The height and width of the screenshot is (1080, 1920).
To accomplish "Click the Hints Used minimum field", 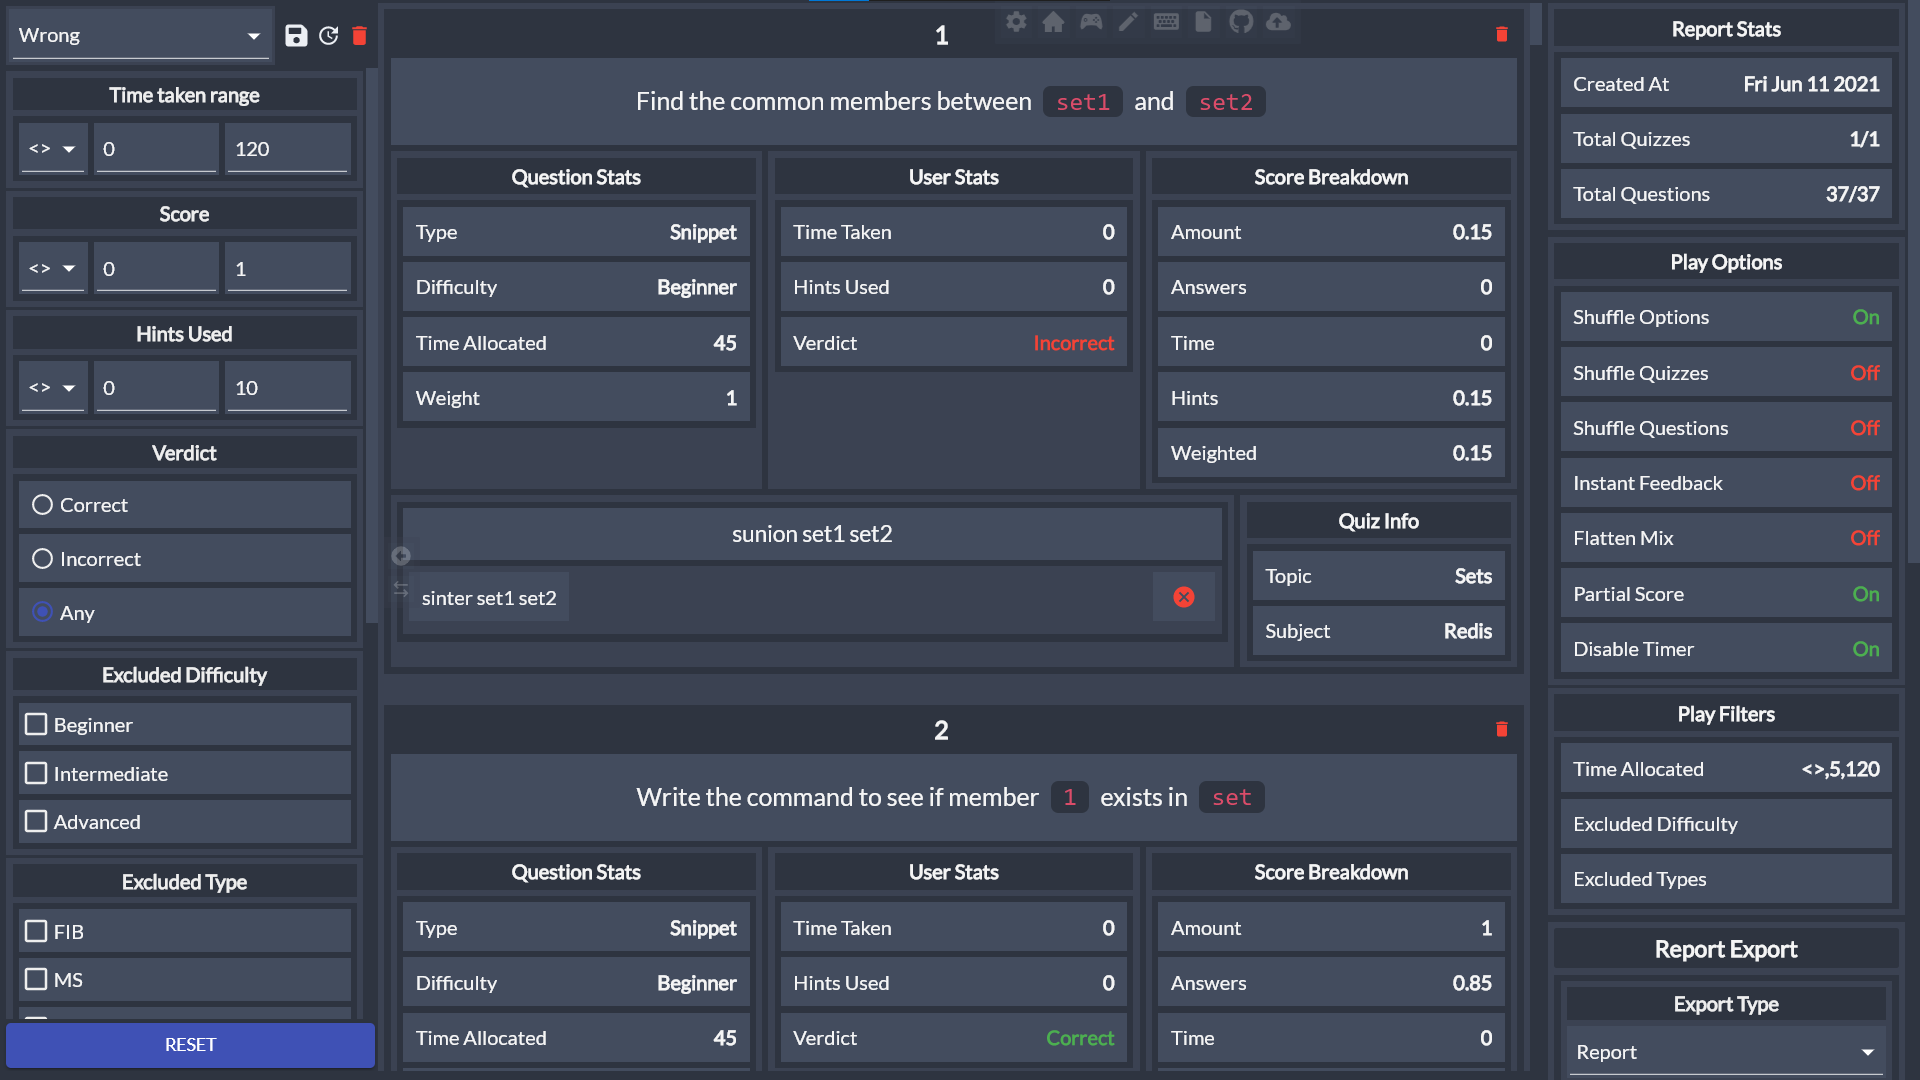I will (157, 388).
